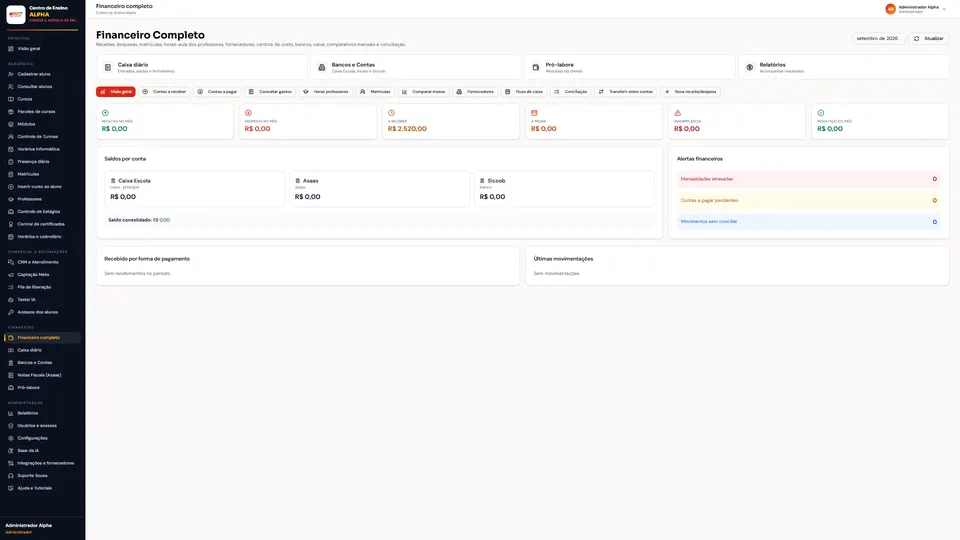
Task: Open the Asaas account balance card
Action: [x=379, y=189]
